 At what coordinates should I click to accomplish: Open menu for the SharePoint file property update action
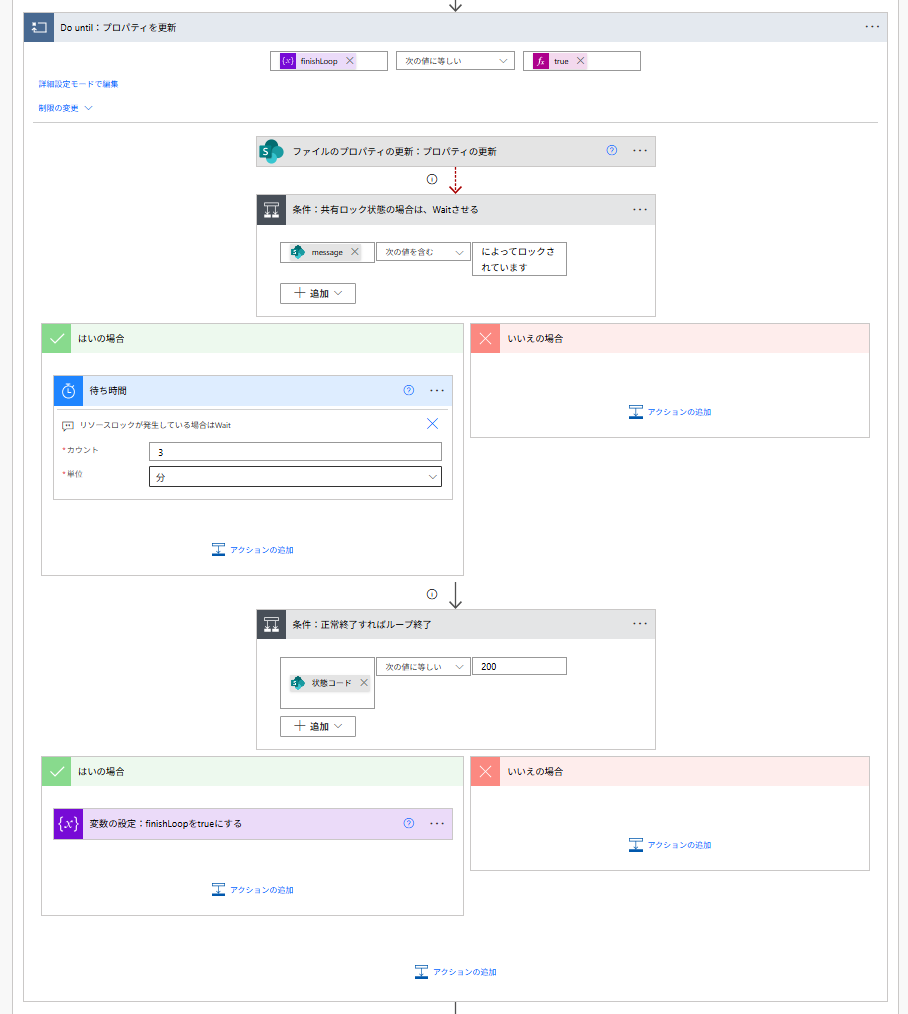click(641, 151)
